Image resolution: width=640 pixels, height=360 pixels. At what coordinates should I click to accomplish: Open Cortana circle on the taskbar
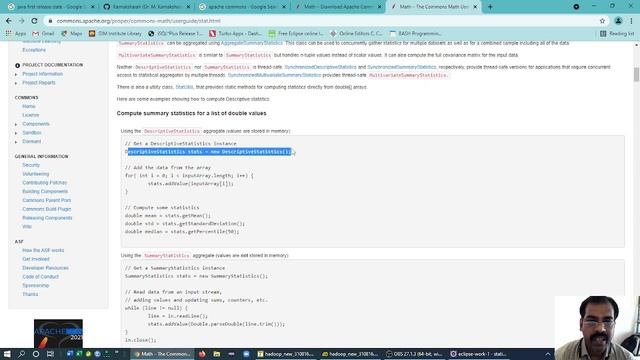pos(36,354)
